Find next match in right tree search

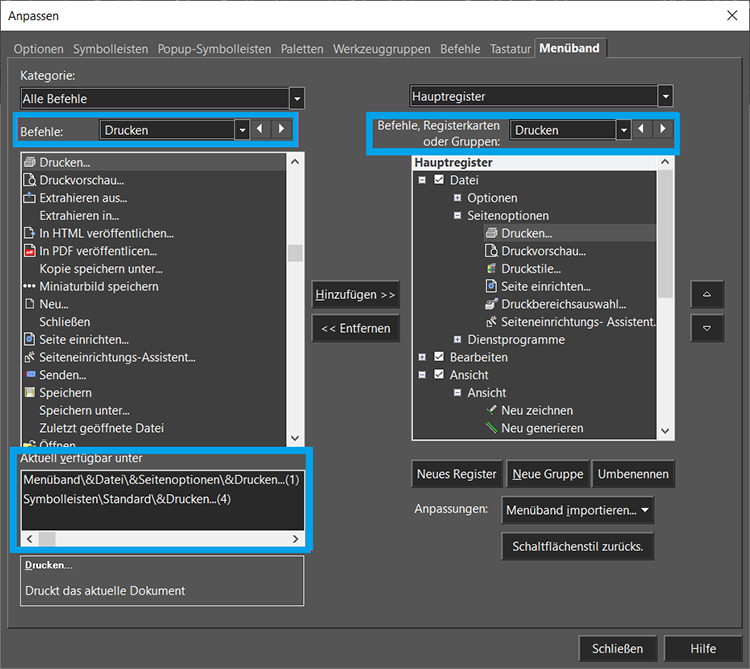pos(663,129)
